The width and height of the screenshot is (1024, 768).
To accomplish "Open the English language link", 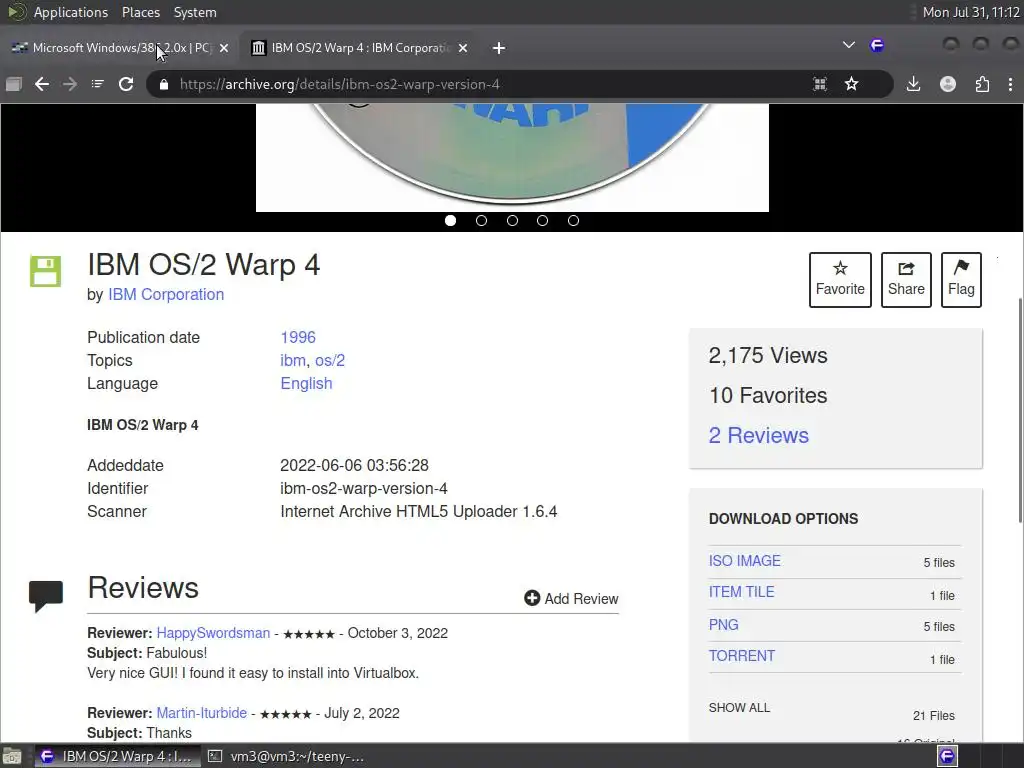I will (306, 383).
